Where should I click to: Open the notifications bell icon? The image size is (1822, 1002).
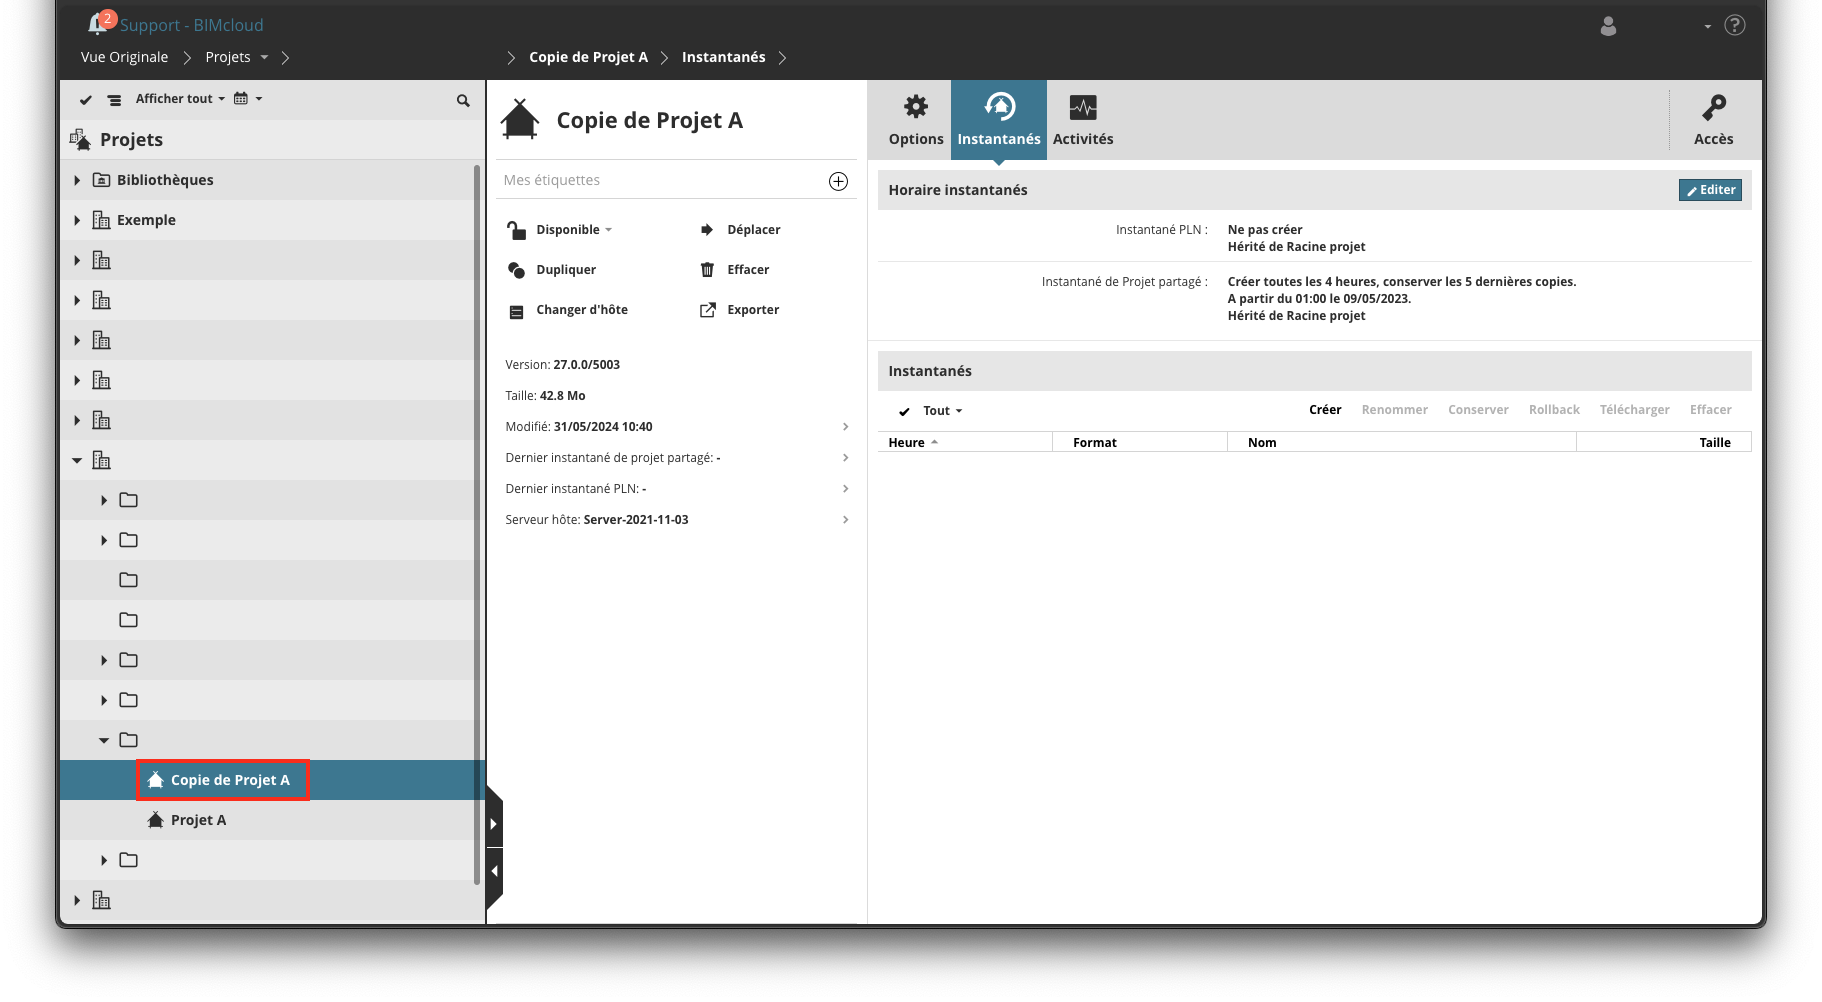tap(98, 24)
